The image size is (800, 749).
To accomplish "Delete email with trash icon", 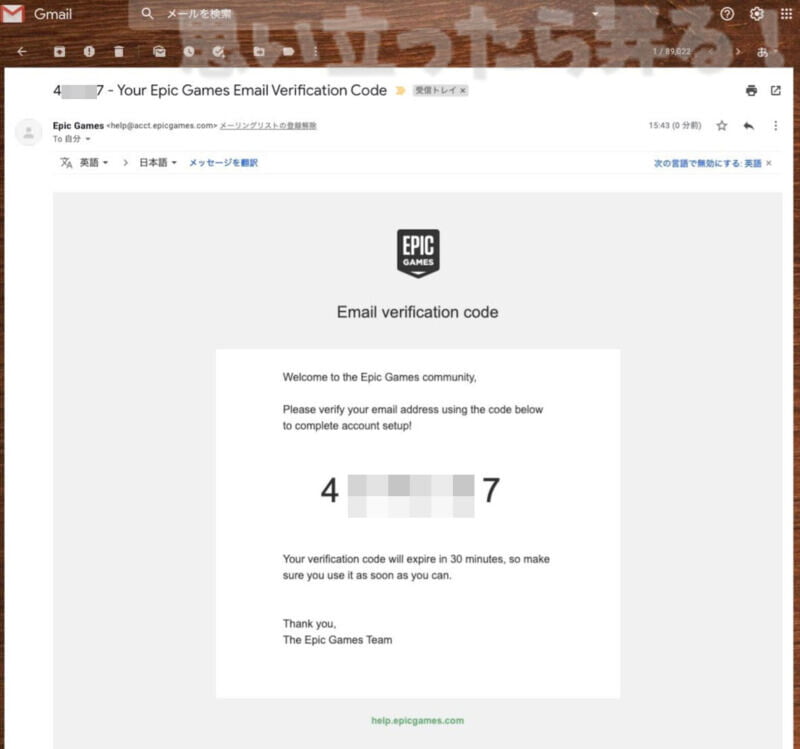I will pyautogui.click(x=119, y=52).
